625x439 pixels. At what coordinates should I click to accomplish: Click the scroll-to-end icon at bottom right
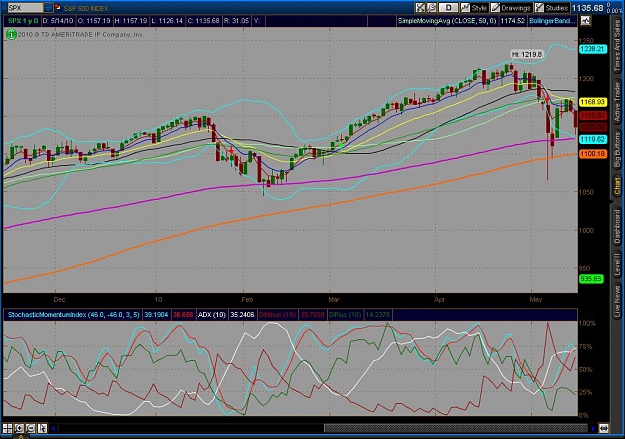604,429
